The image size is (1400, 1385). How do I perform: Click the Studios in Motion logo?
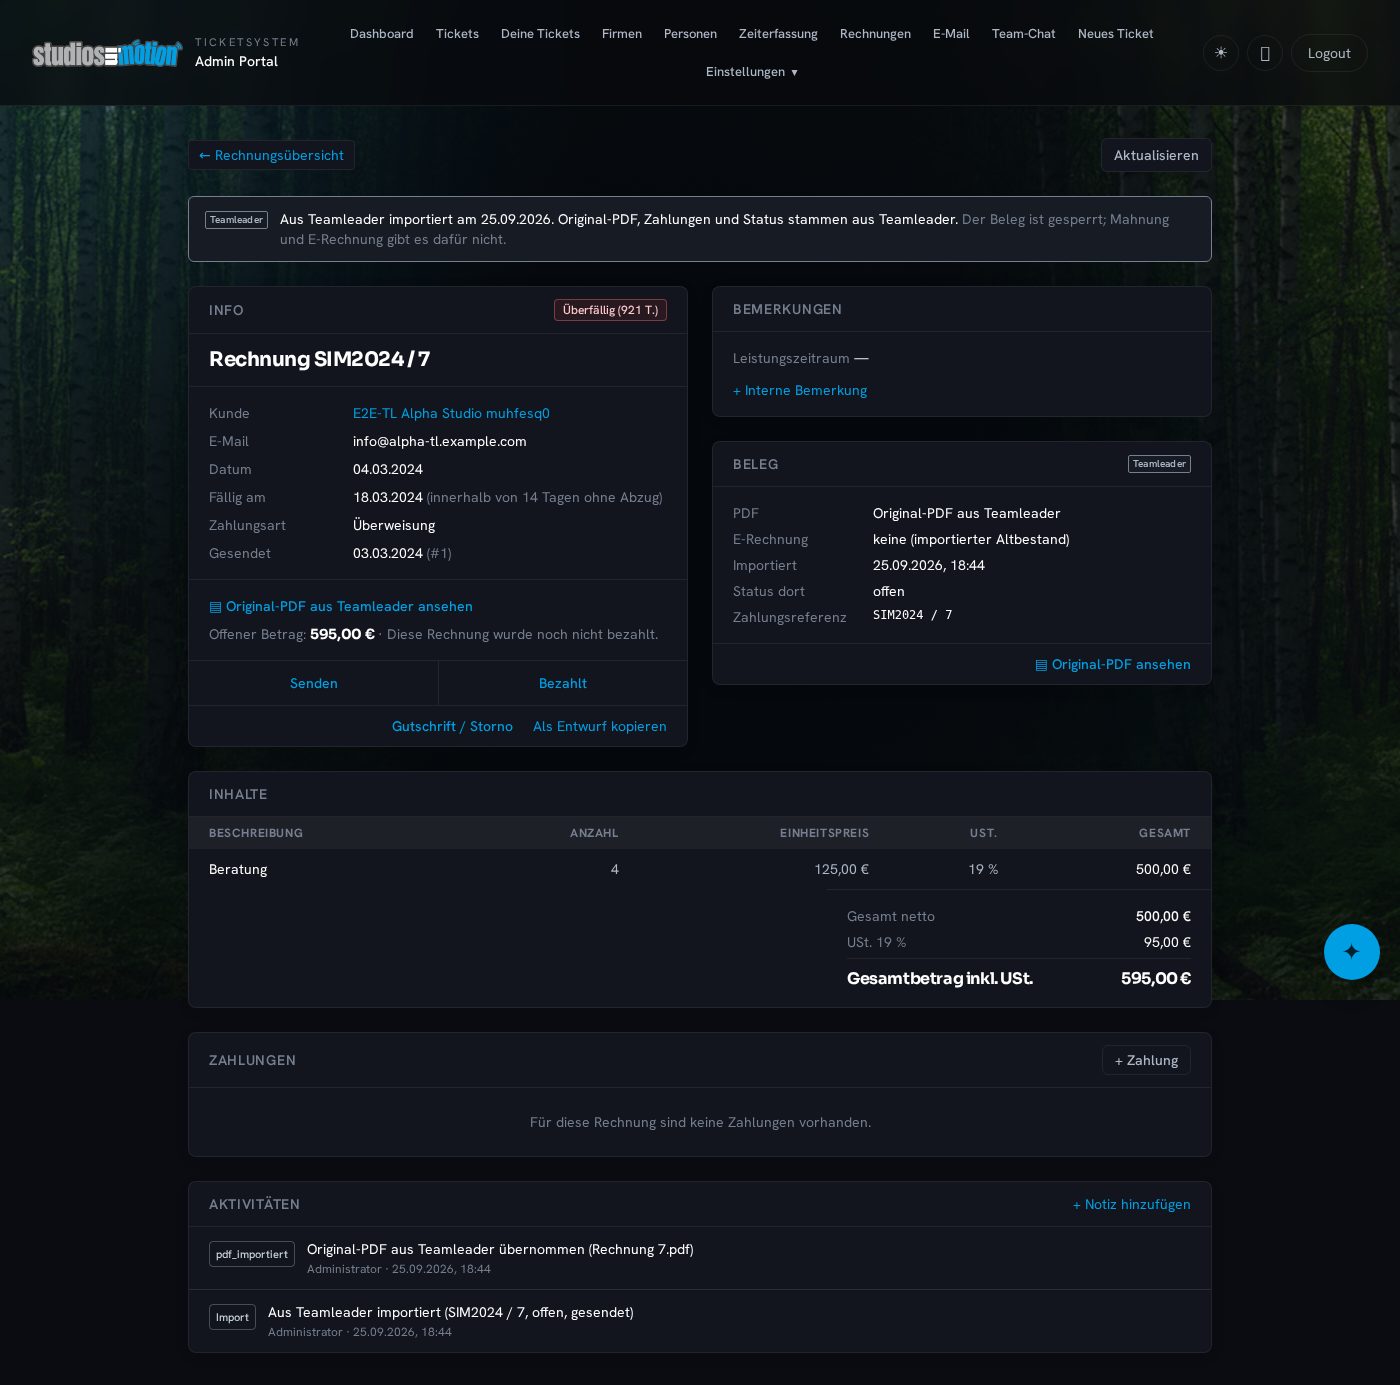point(107,53)
